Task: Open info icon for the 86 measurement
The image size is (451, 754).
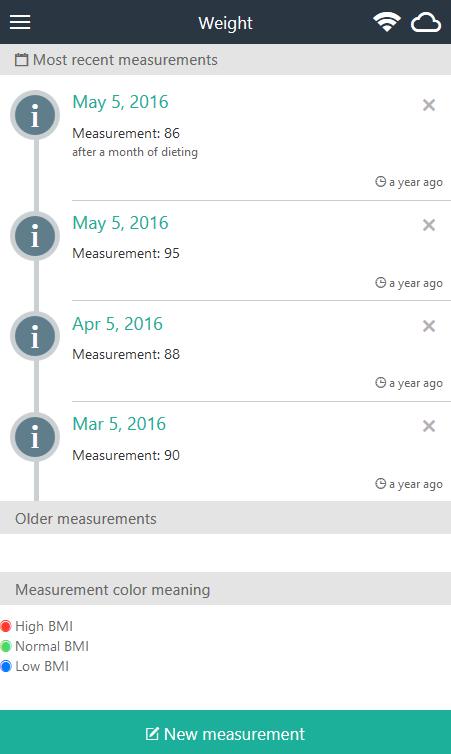Action: click(x=35, y=115)
